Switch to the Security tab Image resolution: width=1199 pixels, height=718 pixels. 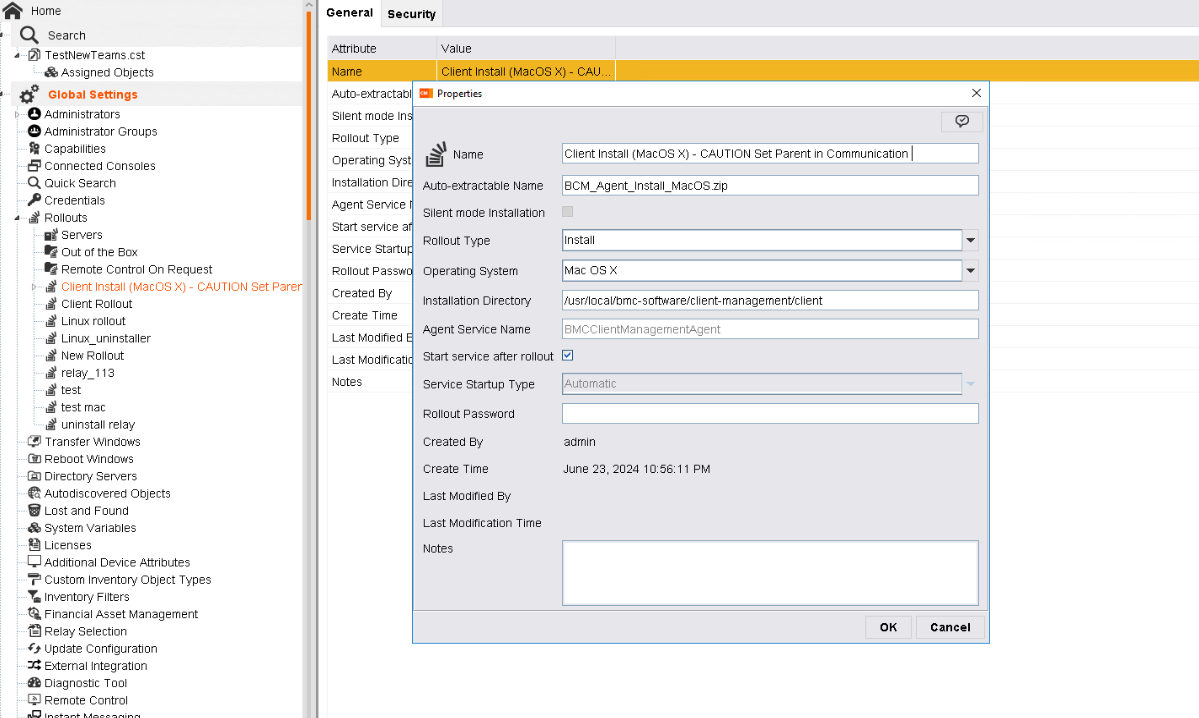click(x=411, y=14)
